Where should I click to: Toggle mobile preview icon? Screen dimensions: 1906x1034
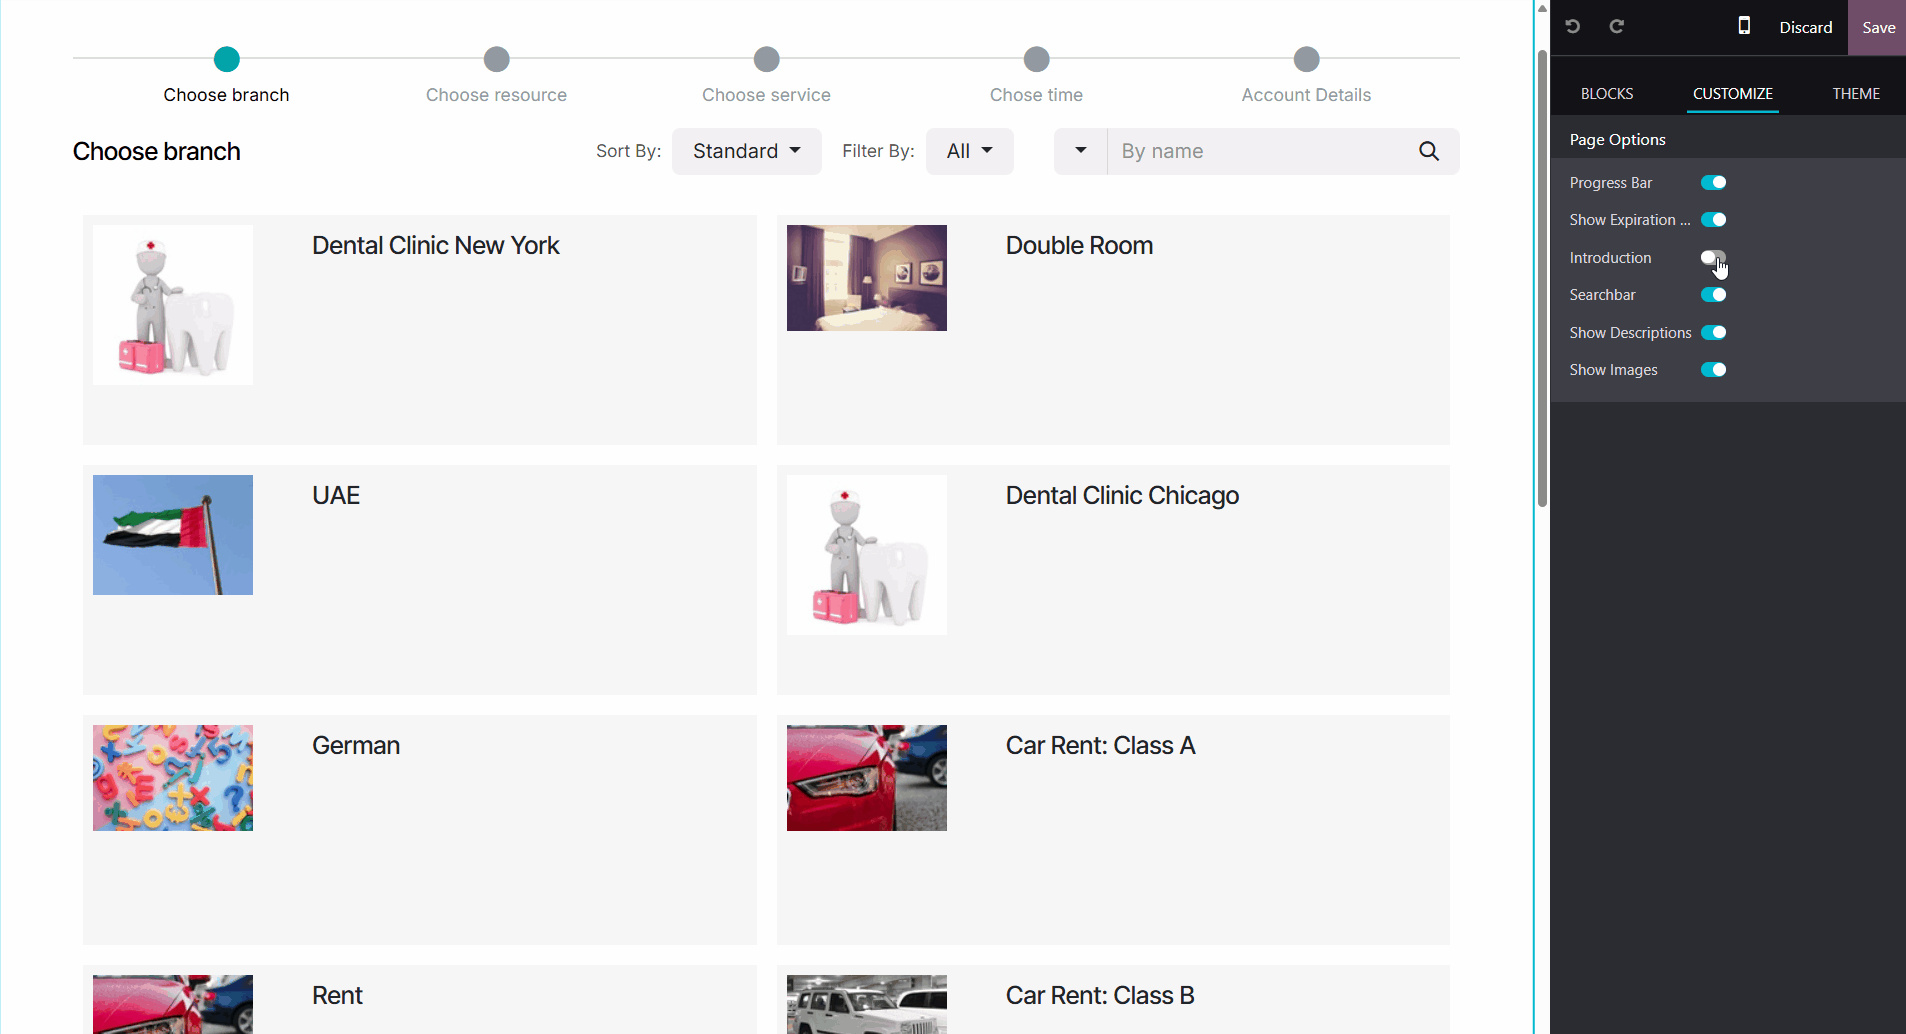(1744, 27)
